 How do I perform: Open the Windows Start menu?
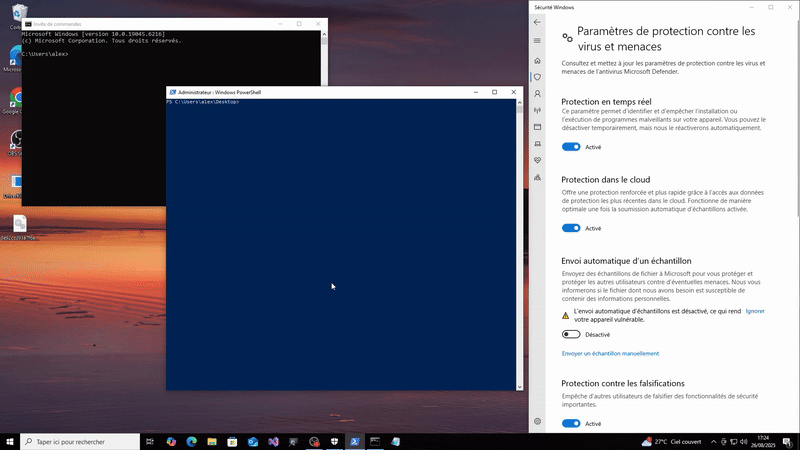pos(10,442)
